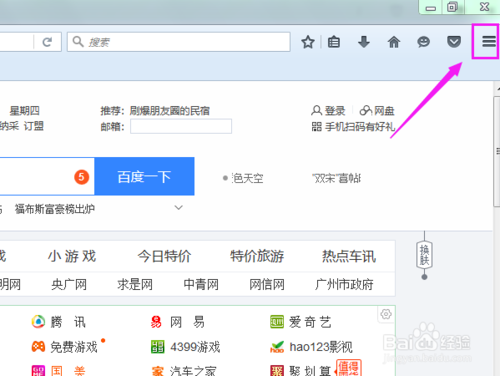500x376 pixels.
Task: Click the 网易 logo icon
Action: click(x=156, y=322)
